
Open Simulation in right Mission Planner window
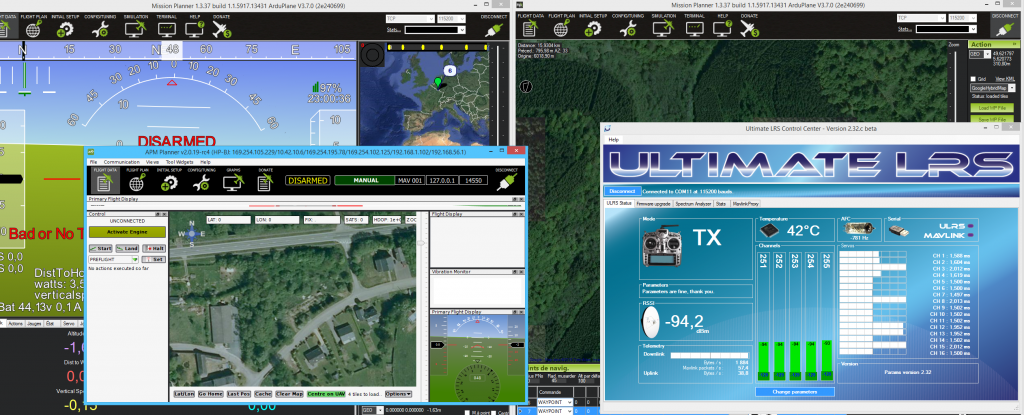[663, 25]
